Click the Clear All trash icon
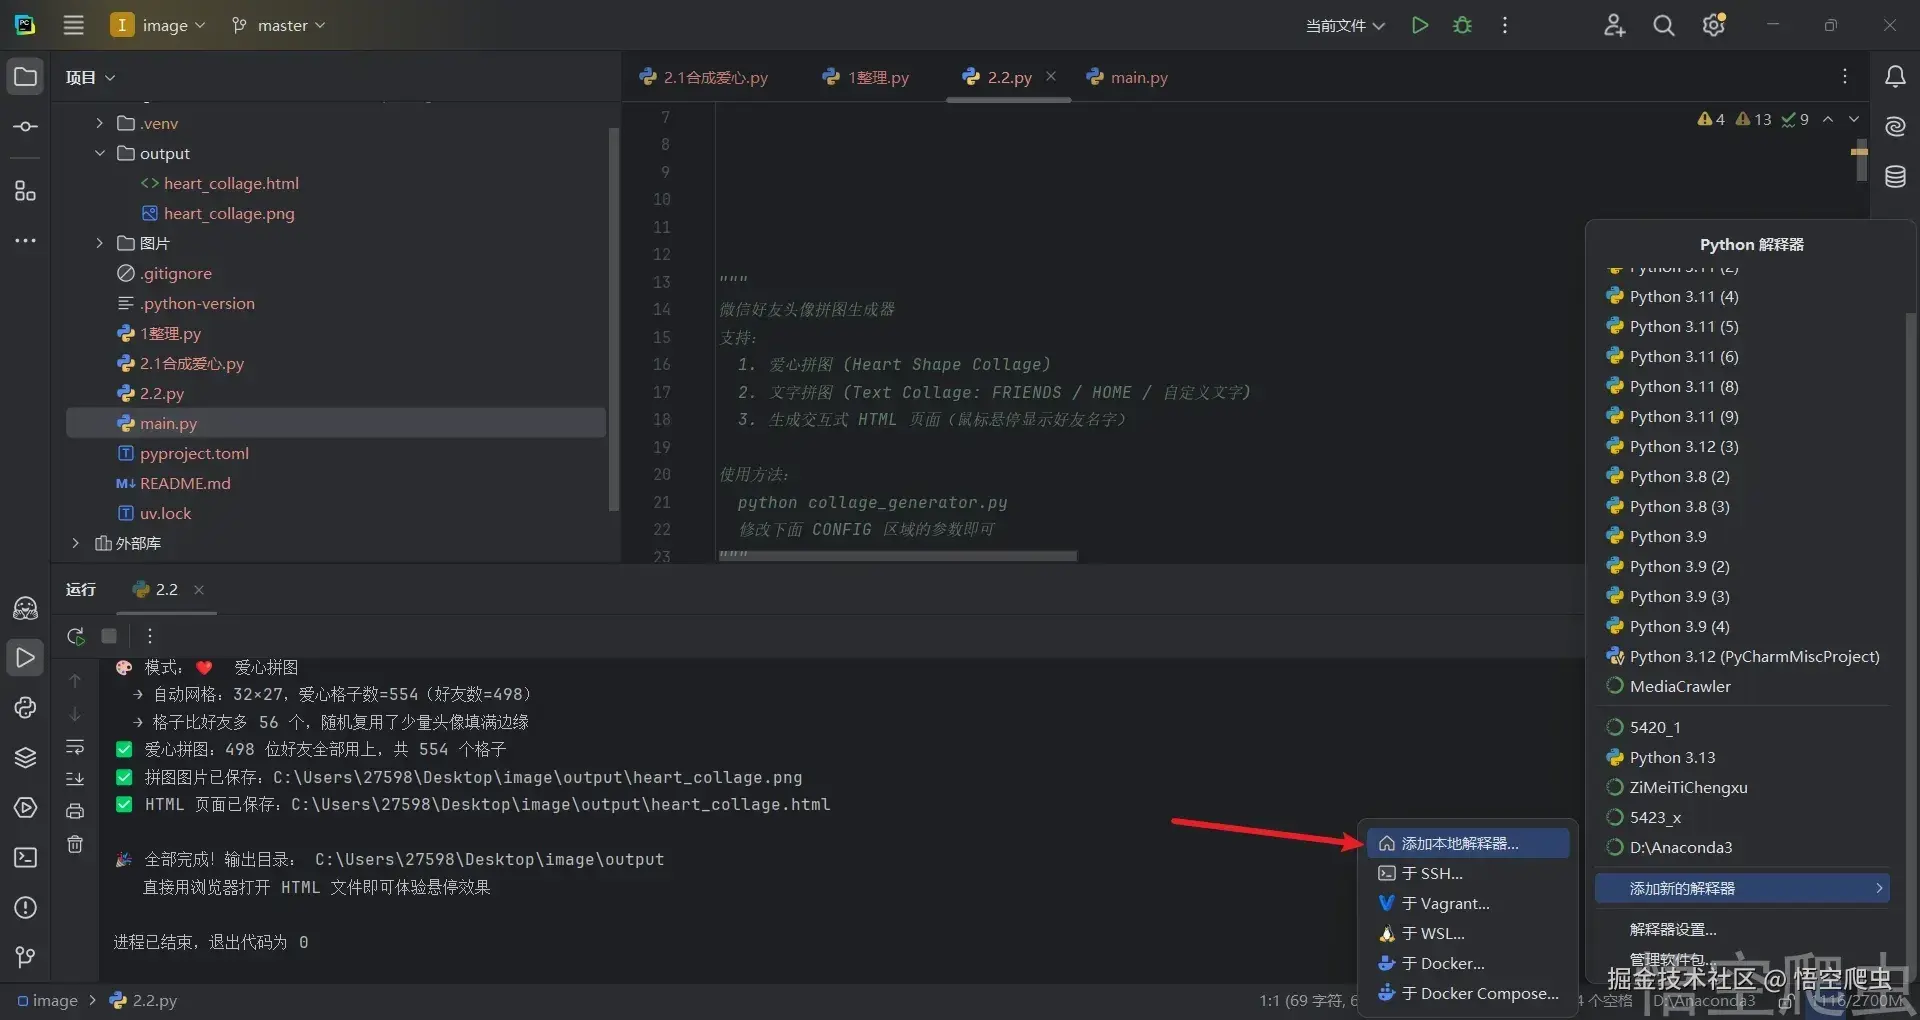 point(75,845)
